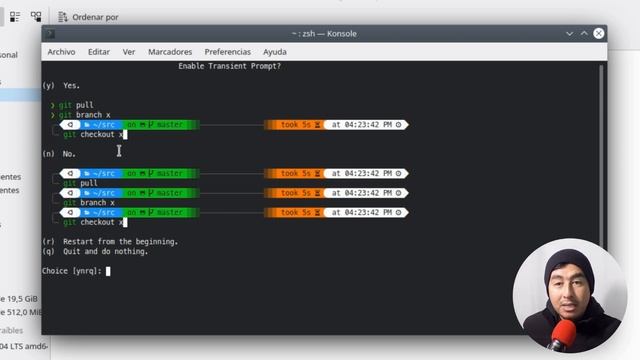
Task: Open the Preferencias menu
Action: click(x=227, y=52)
